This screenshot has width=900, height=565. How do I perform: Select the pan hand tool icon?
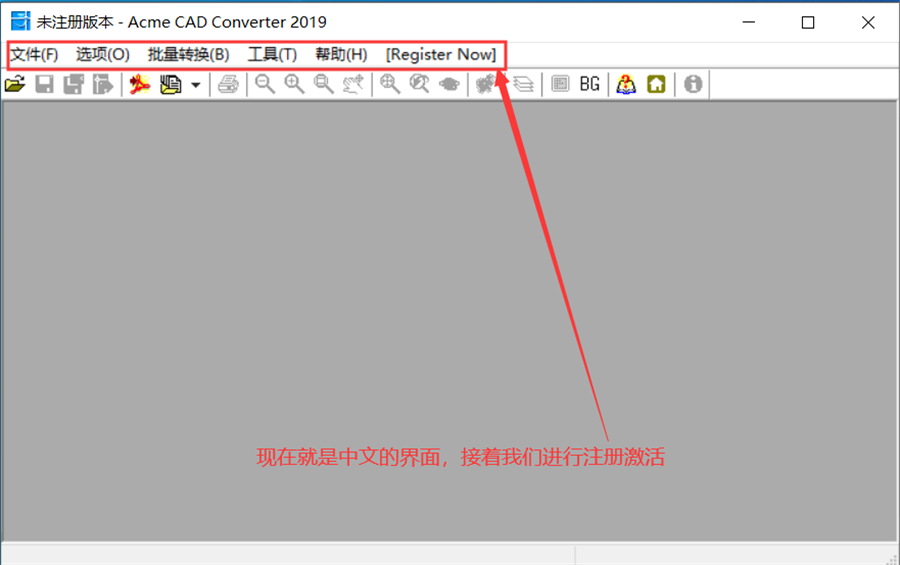point(353,84)
